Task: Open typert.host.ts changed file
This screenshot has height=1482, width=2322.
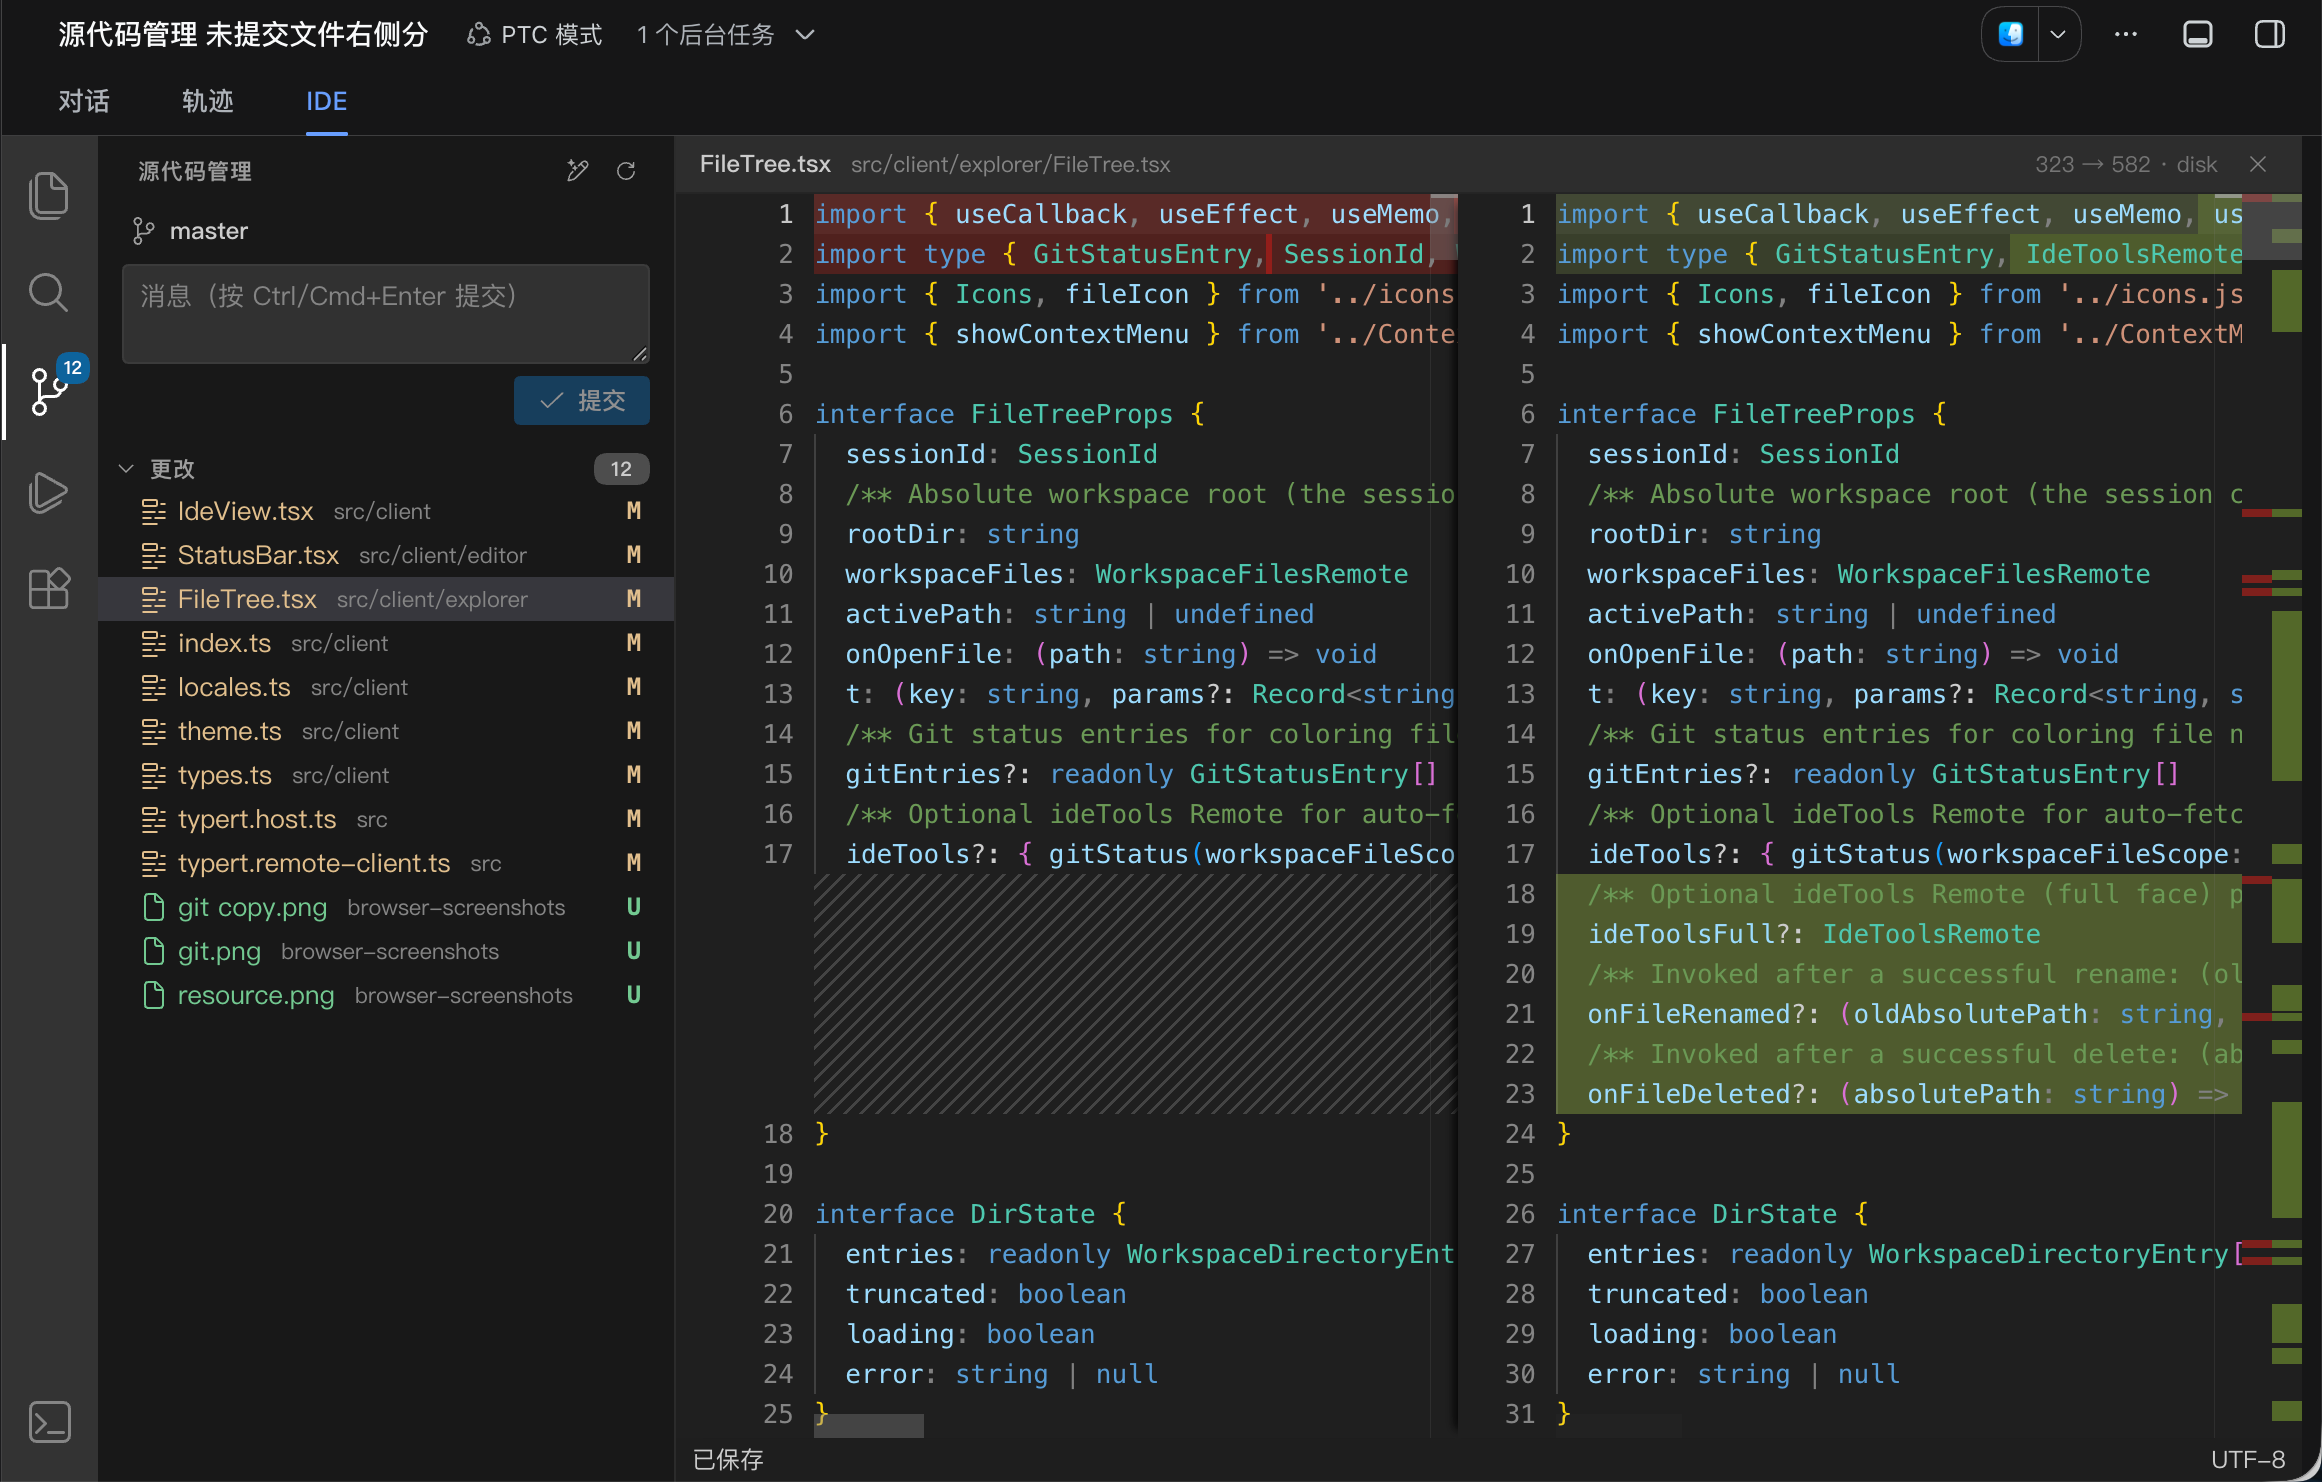Action: point(386,819)
